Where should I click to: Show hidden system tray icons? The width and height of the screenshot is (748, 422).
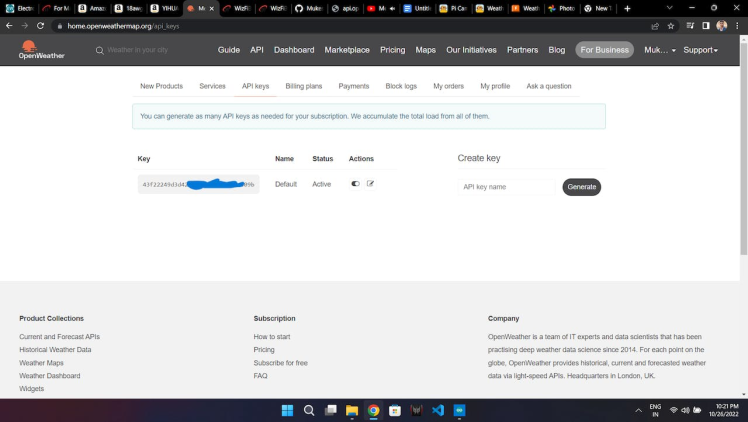coord(638,410)
